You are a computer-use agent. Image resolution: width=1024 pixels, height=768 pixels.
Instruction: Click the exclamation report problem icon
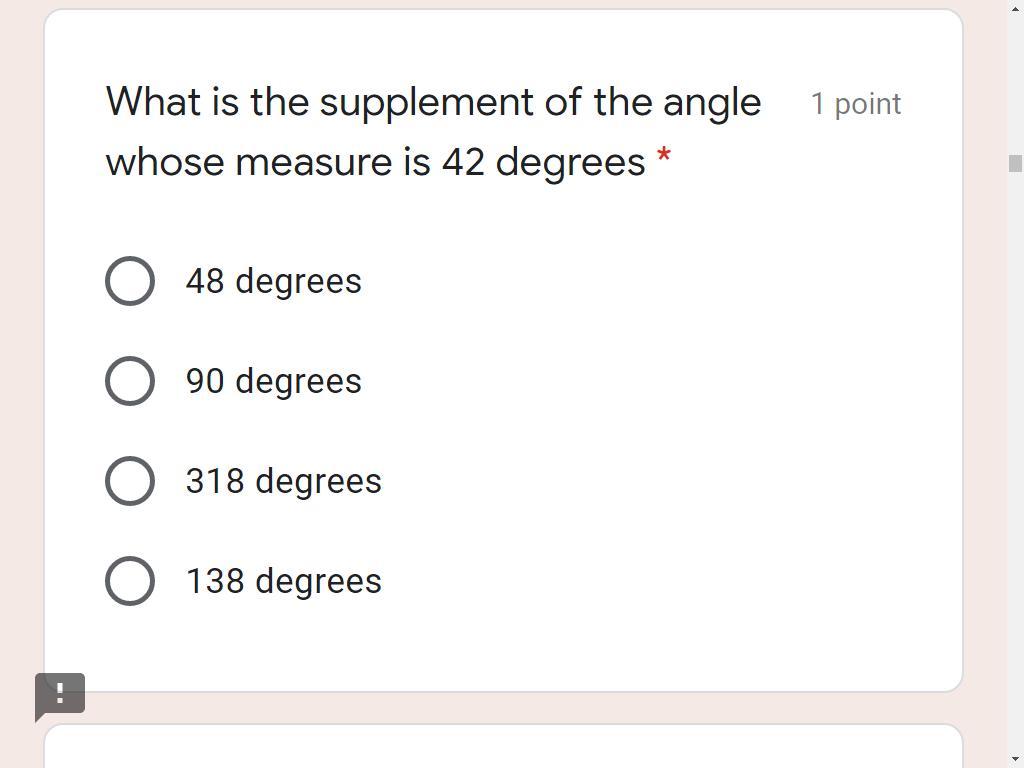(x=60, y=693)
